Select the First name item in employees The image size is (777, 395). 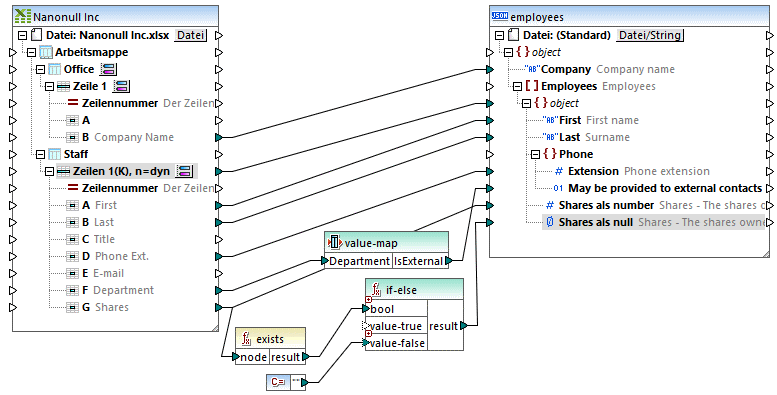591,120
